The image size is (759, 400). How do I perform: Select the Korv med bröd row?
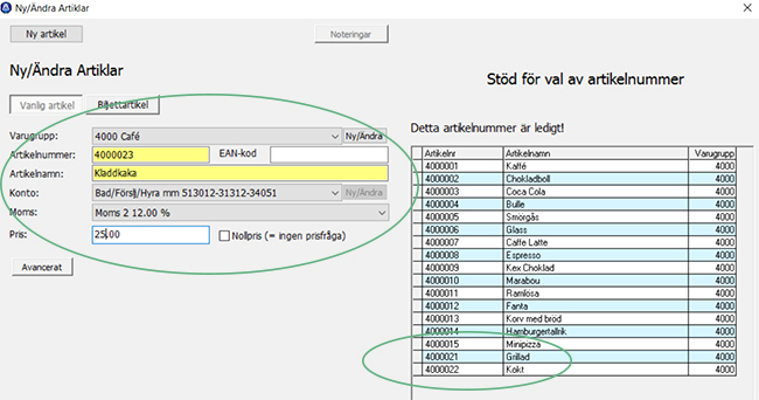click(574, 319)
